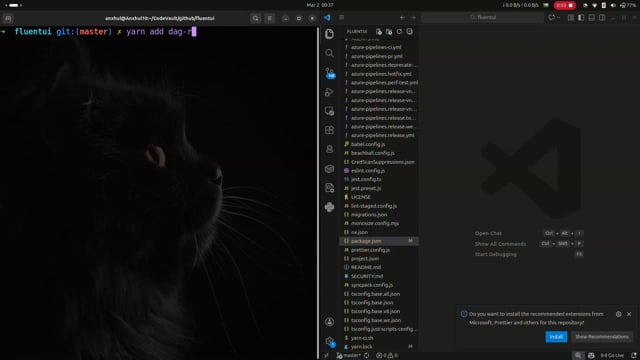Click Go Live in status bar
The width and height of the screenshot is (640, 360).
[611, 356]
